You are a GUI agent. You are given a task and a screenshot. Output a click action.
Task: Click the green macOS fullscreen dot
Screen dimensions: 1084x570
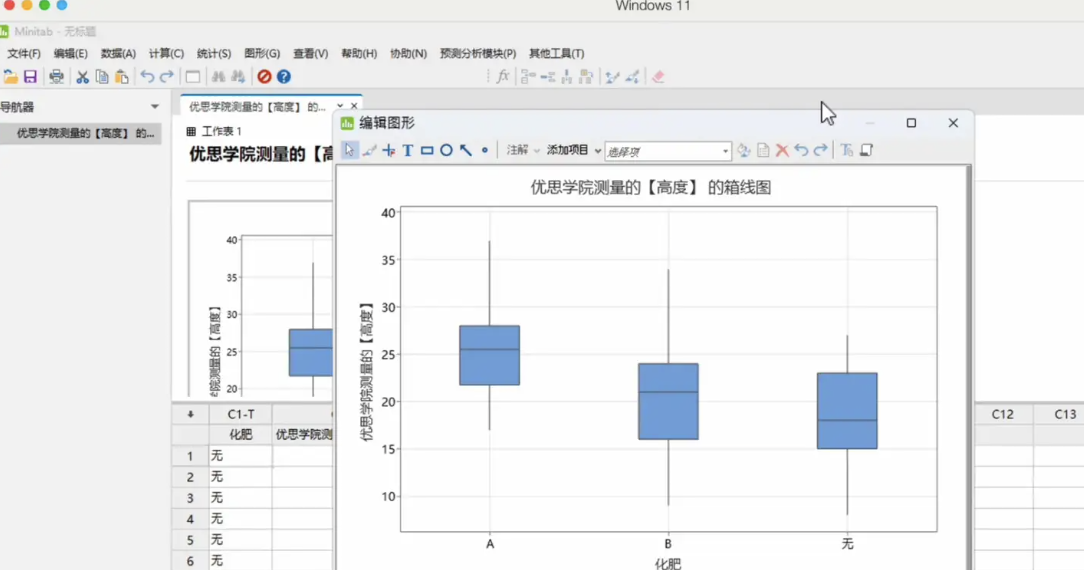(x=44, y=5)
